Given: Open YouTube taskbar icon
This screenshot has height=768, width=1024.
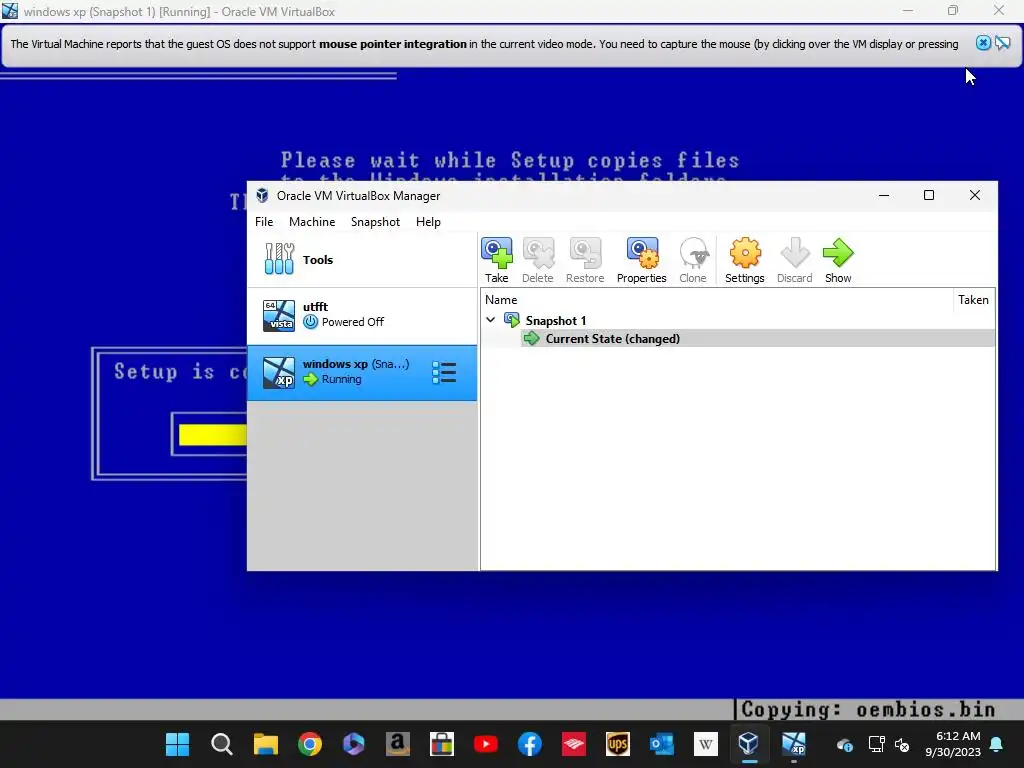Looking at the screenshot, I should (x=485, y=744).
